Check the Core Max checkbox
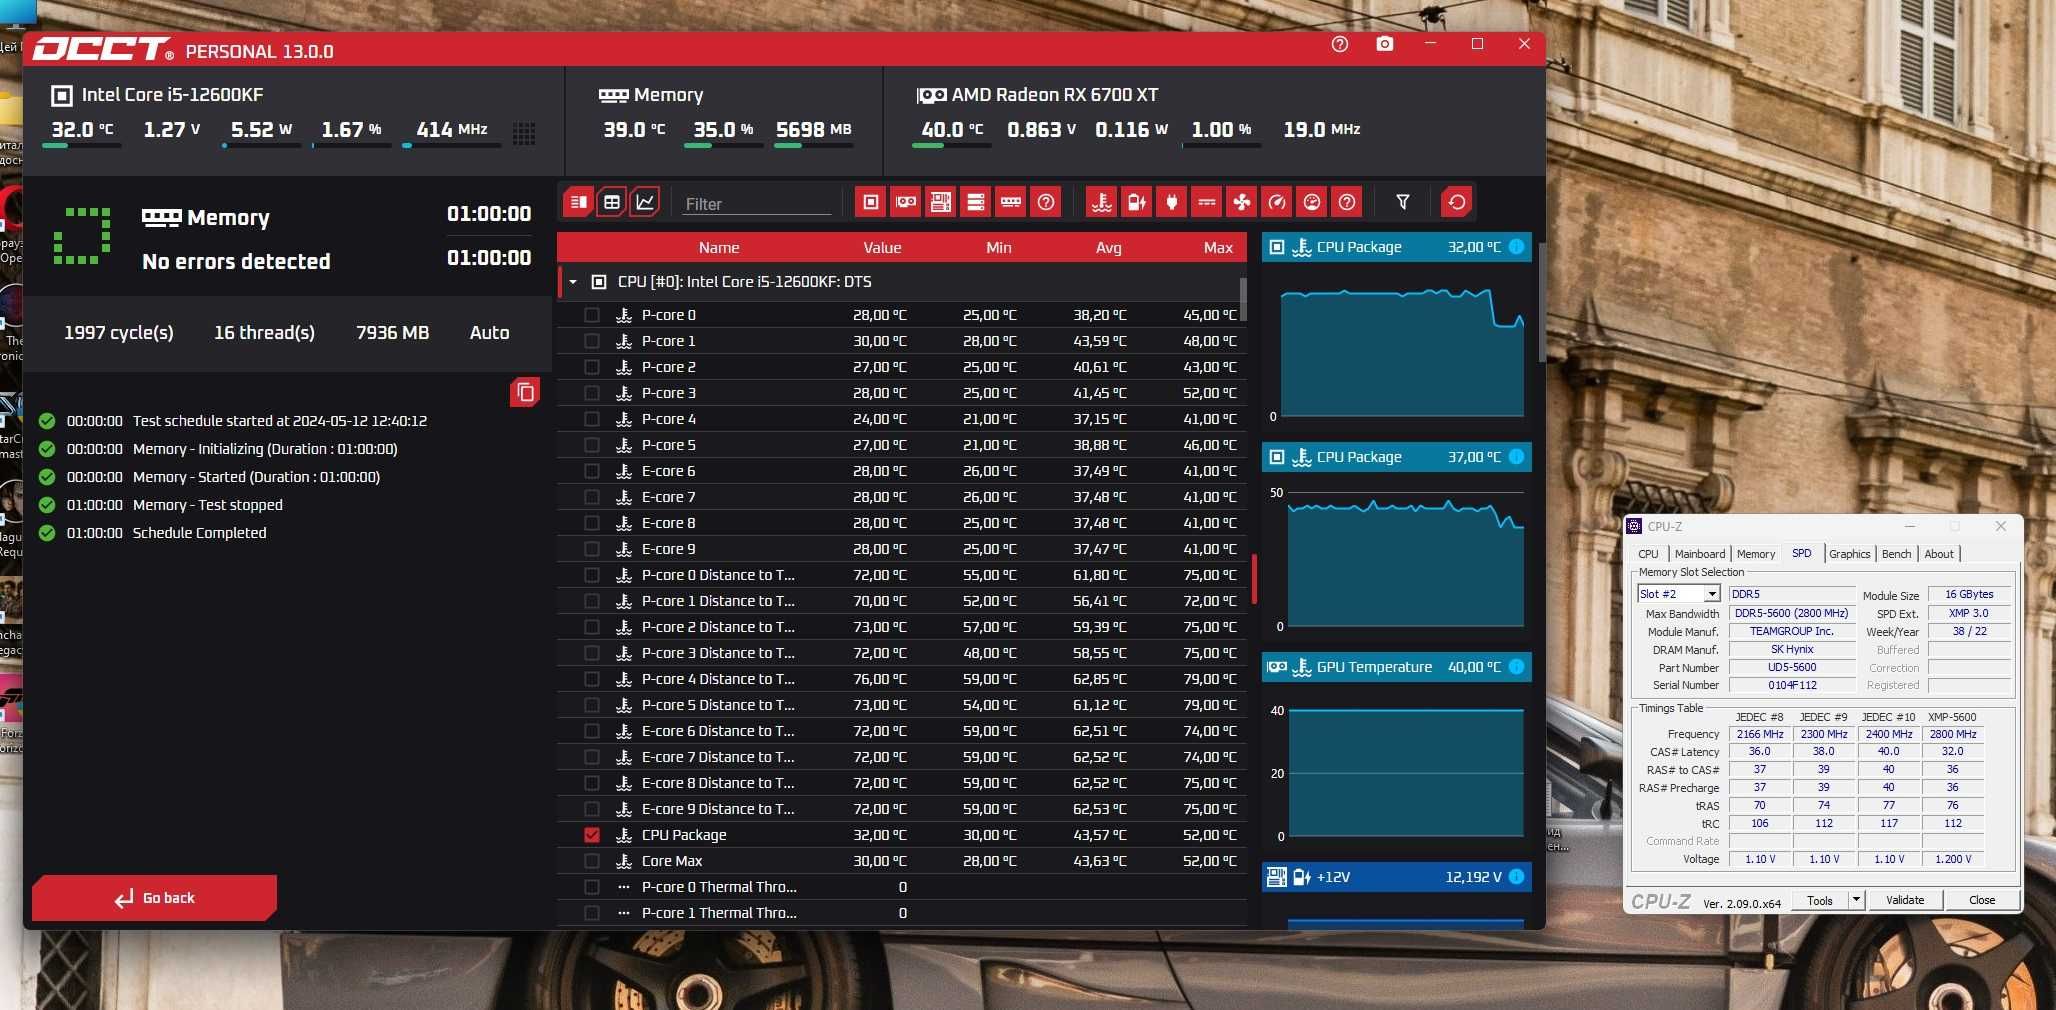The image size is (2056, 1010). (x=592, y=860)
